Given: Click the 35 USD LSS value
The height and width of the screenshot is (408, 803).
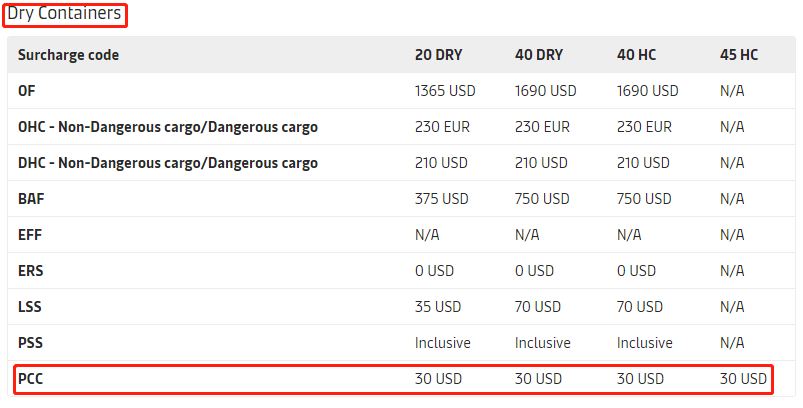Looking at the screenshot, I should coord(438,307).
